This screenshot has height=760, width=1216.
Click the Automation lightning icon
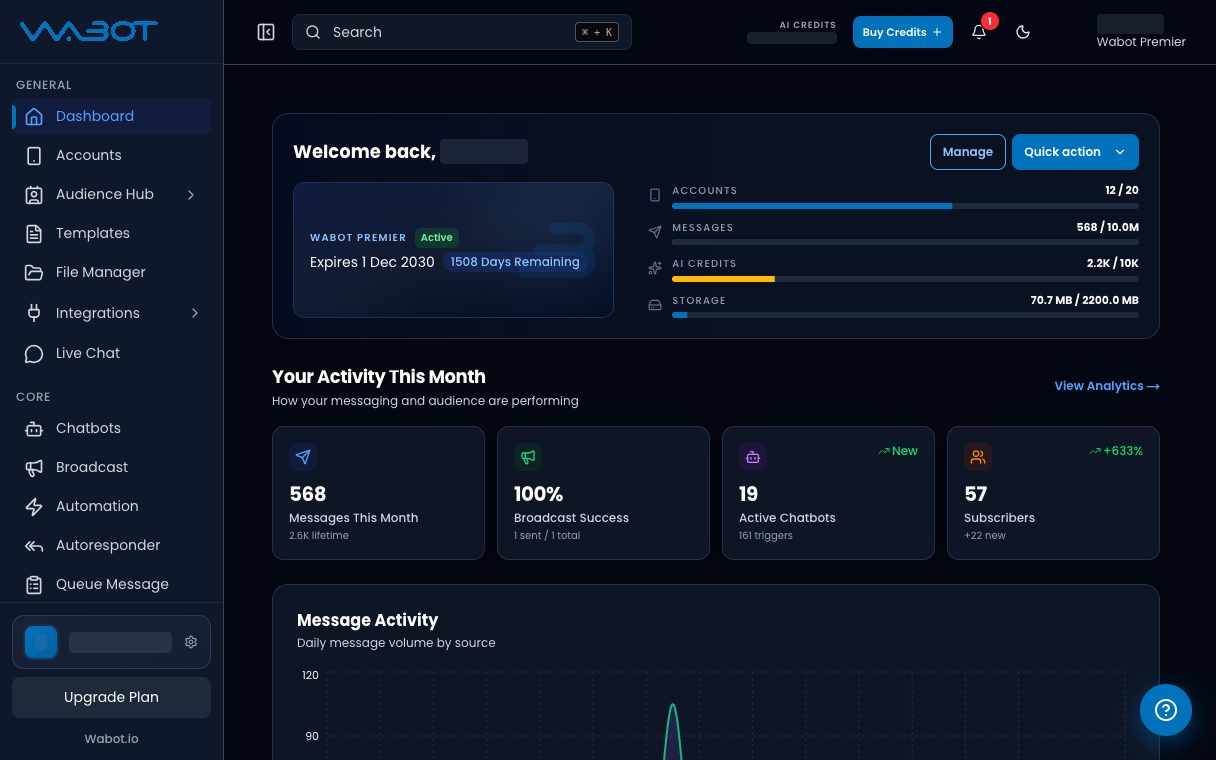point(34,506)
